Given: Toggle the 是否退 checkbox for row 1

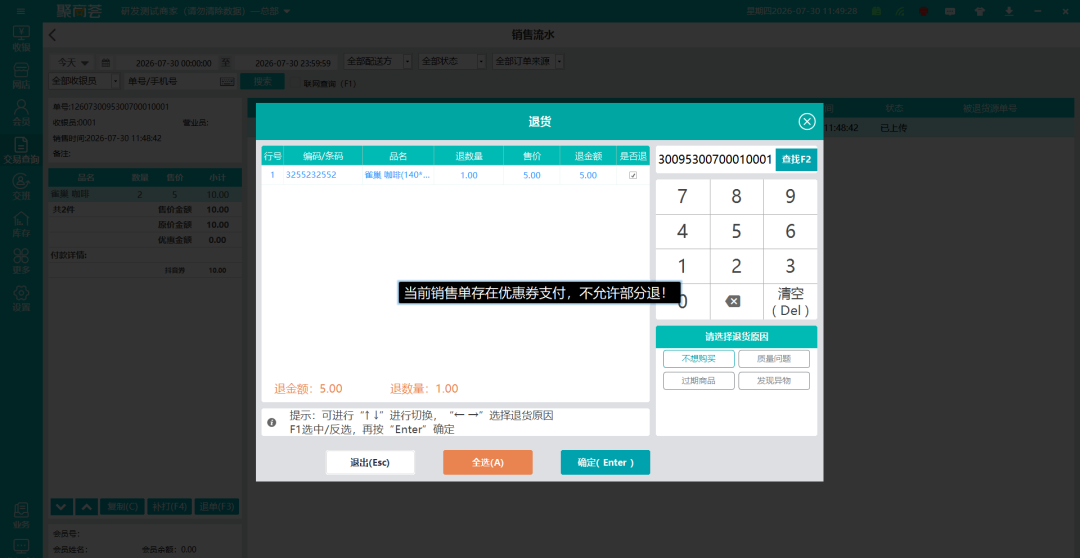Looking at the screenshot, I should (632, 175).
